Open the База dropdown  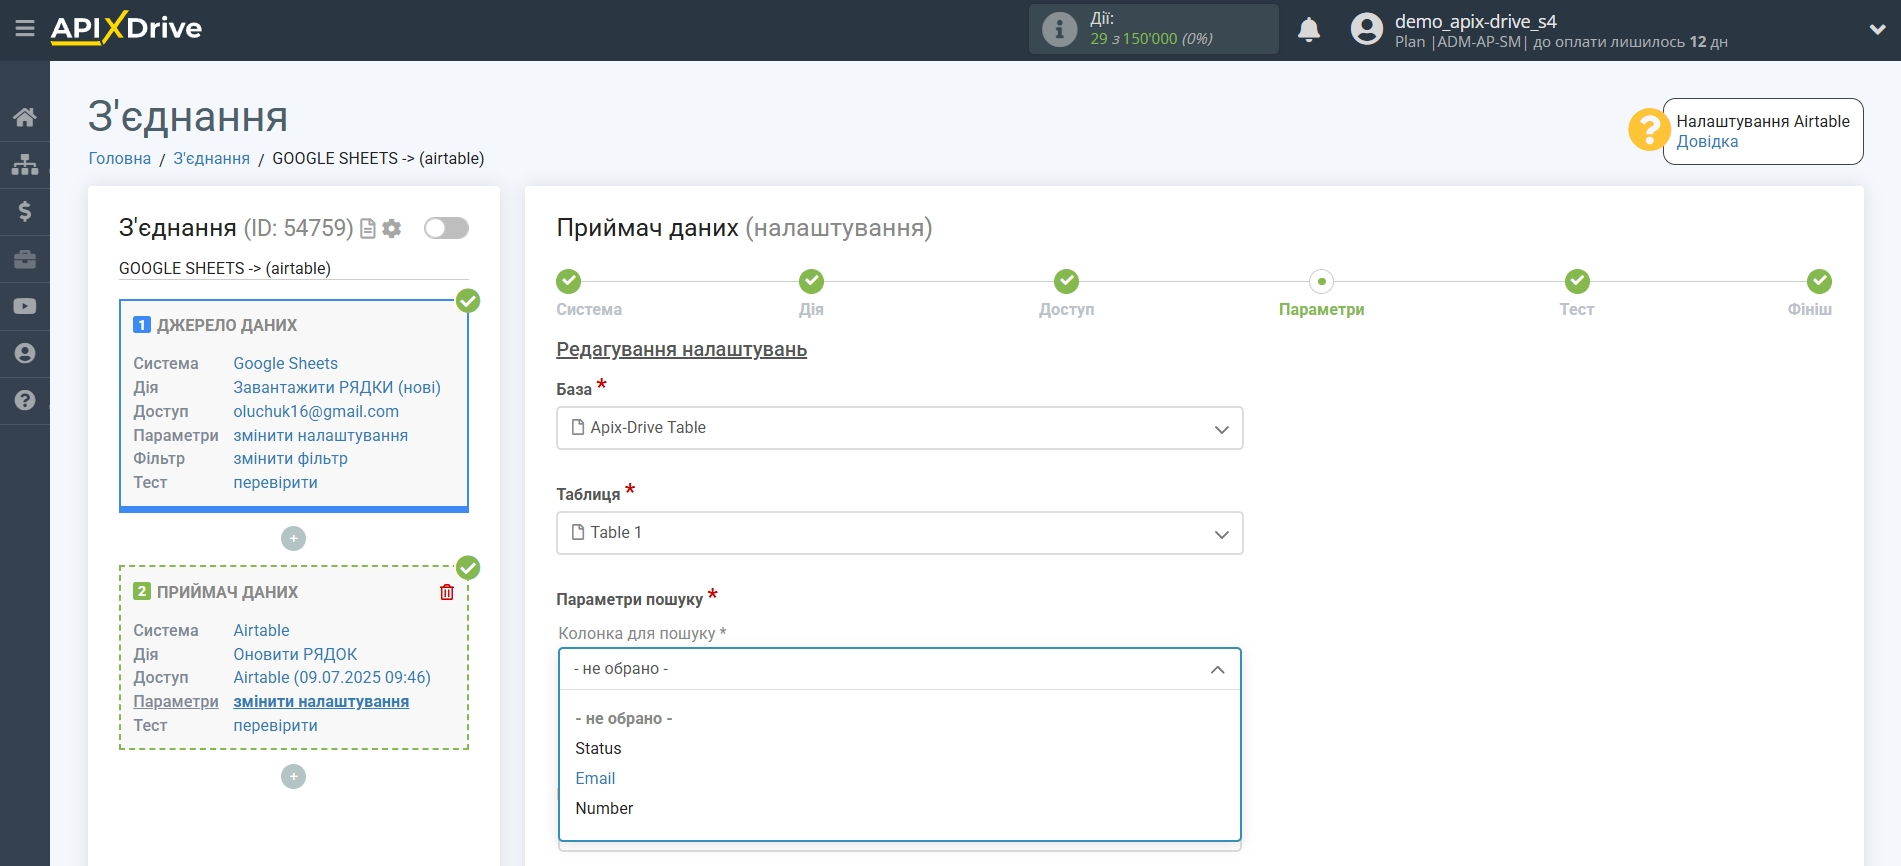(x=899, y=428)
